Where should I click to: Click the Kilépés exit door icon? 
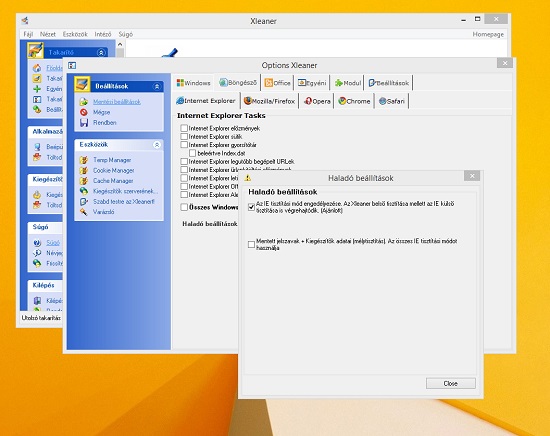click(x=37, y=301)
